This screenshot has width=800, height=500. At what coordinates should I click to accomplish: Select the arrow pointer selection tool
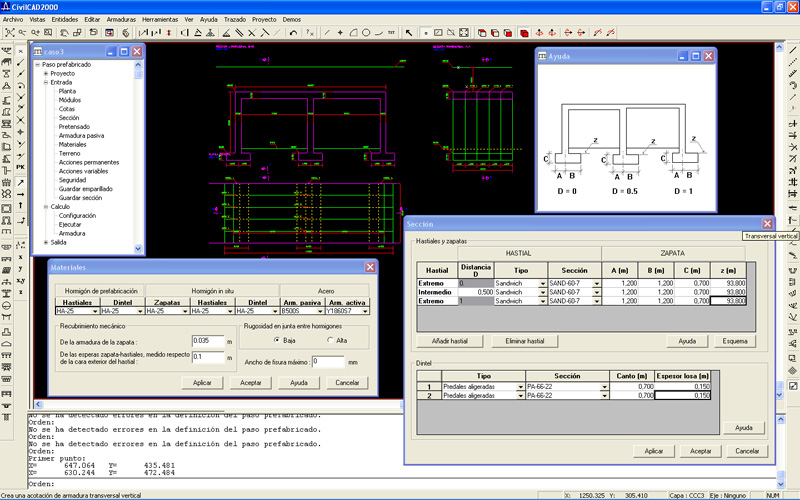pyautogui.click(x=408, y=33)
